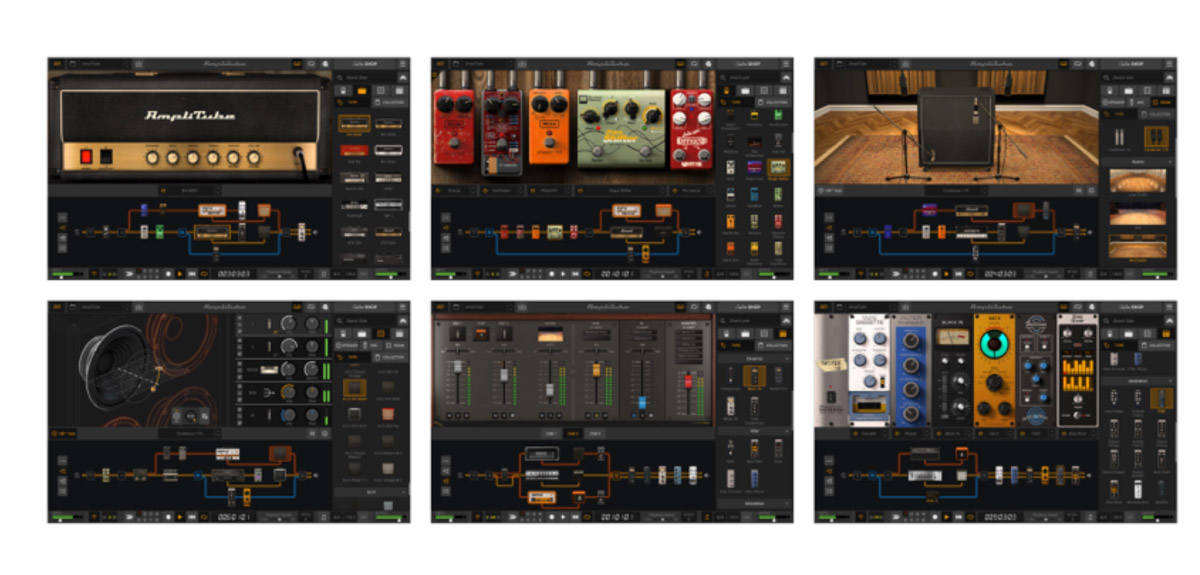
Task: Select rack category icon in pedalboard browser
Action: [781, 90]
